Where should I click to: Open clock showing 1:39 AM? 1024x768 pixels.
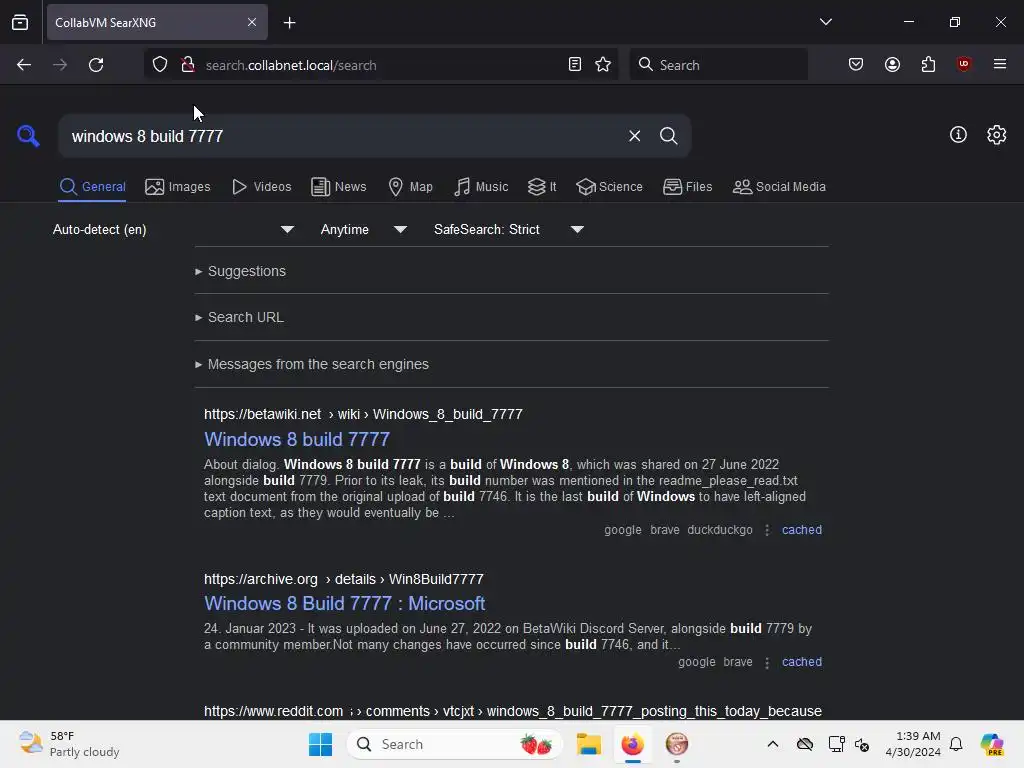click(913, 744)
